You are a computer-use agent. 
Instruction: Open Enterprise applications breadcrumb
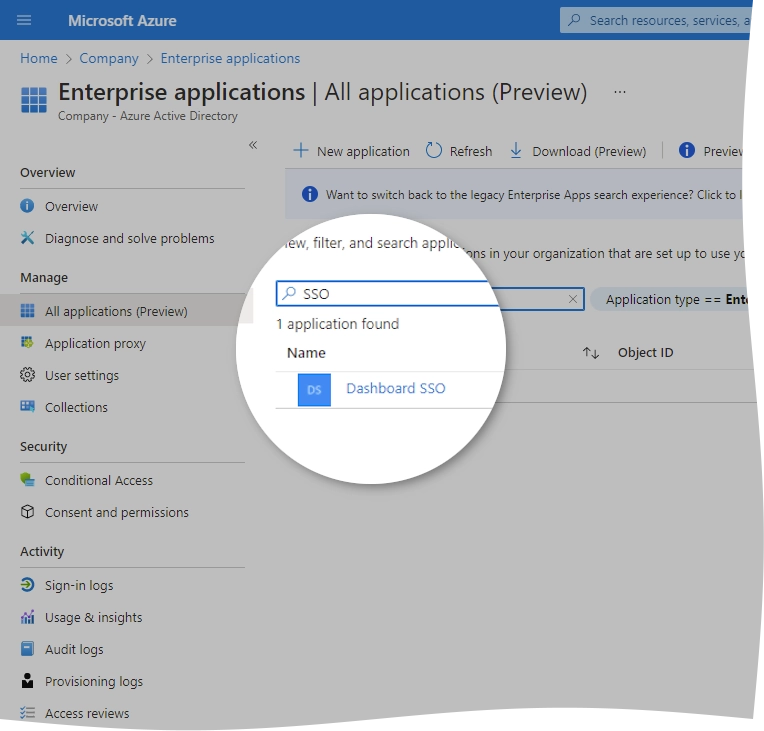point(230,58)
